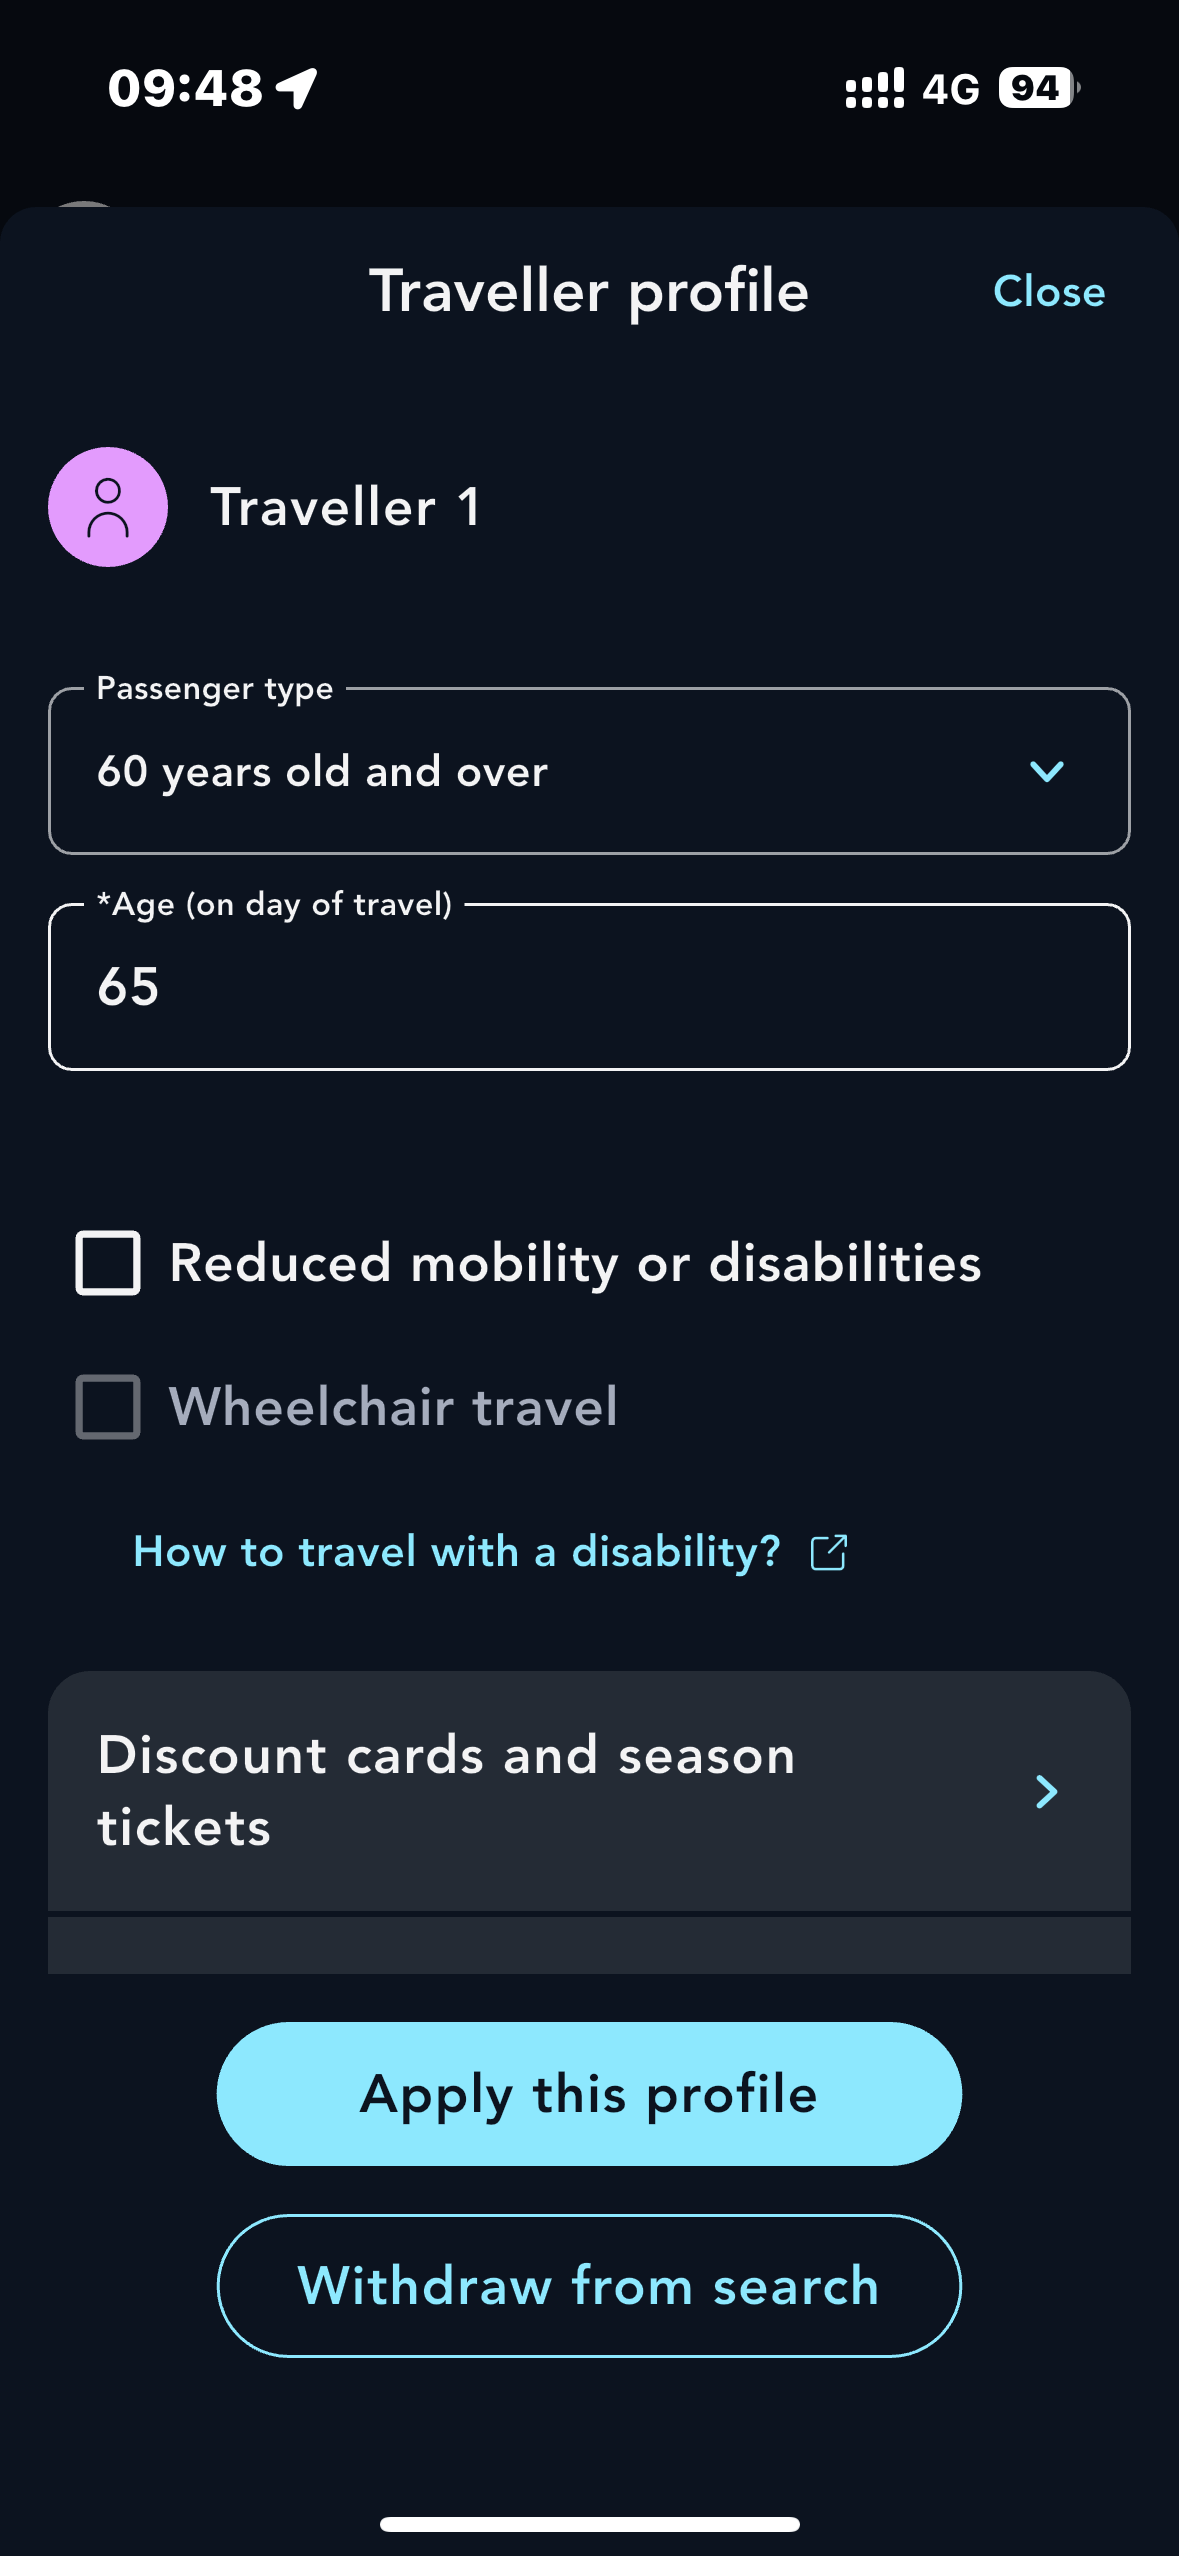Open How to travel with a disability link
The image size is (1179, 2556).
pos(457,1552)
